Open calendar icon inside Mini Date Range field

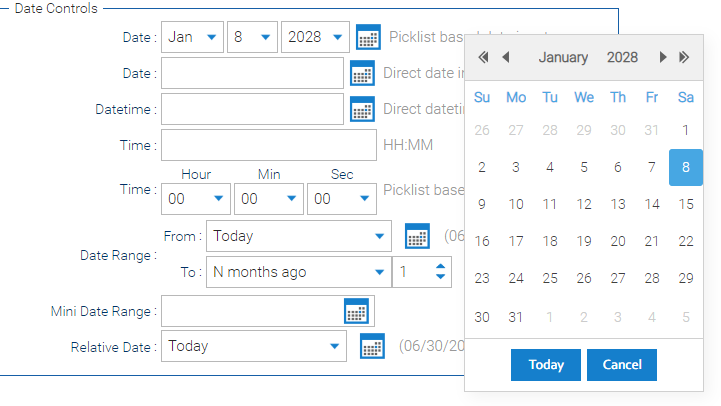pyautogui.click(x=356, y=311)
